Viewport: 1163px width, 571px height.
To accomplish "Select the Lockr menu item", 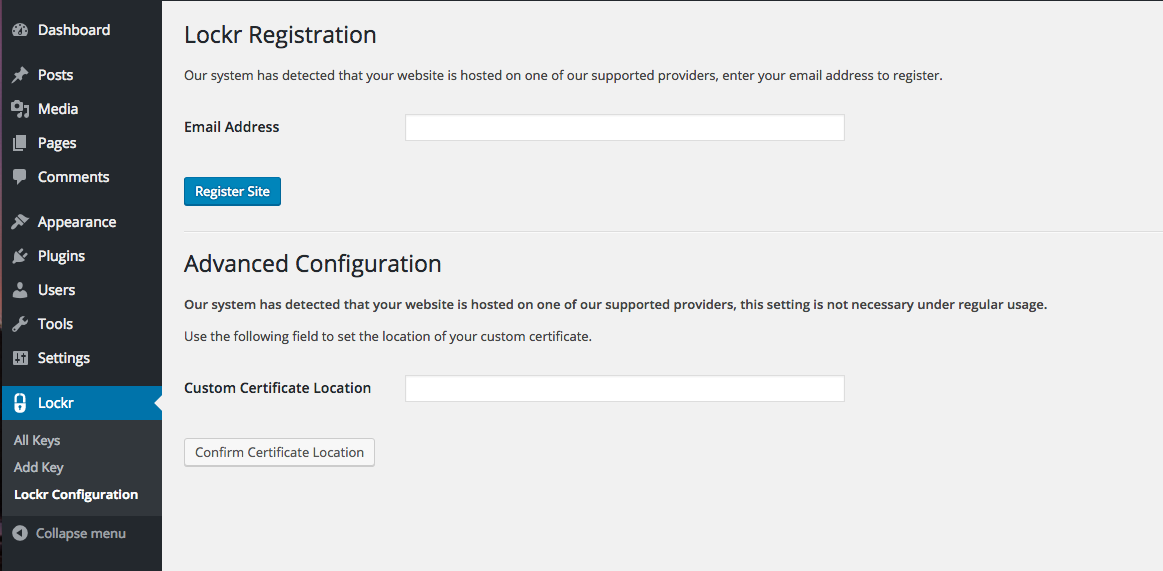I will 82,403.
